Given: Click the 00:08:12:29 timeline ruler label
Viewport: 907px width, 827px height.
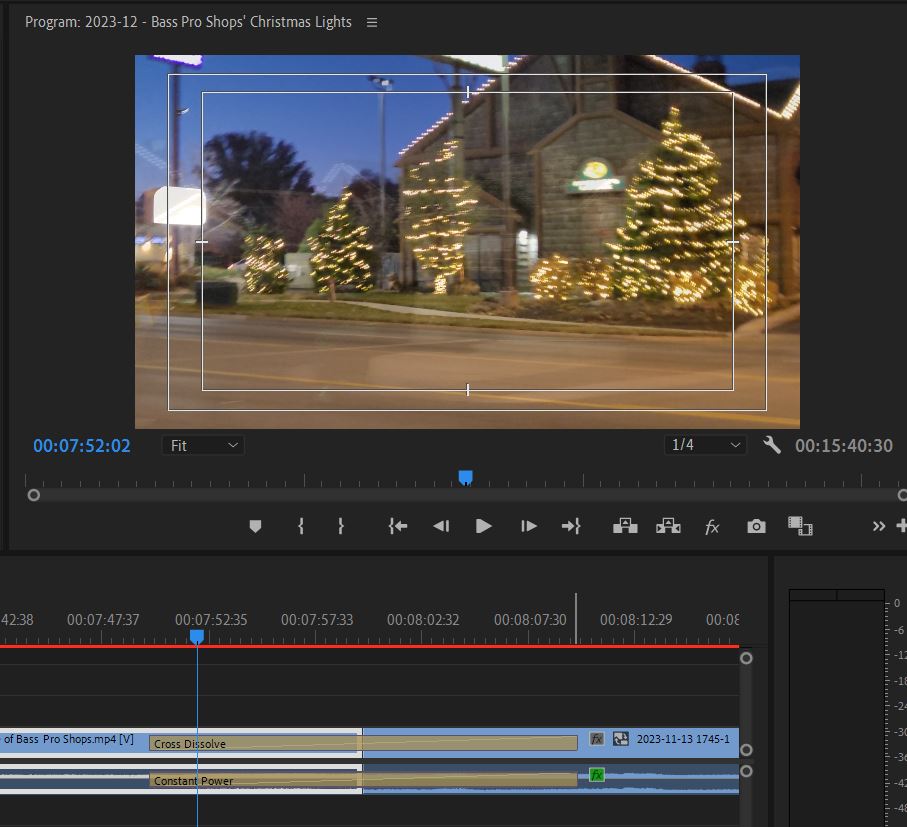Looking at the screenshot, I should tap(636, 620).
